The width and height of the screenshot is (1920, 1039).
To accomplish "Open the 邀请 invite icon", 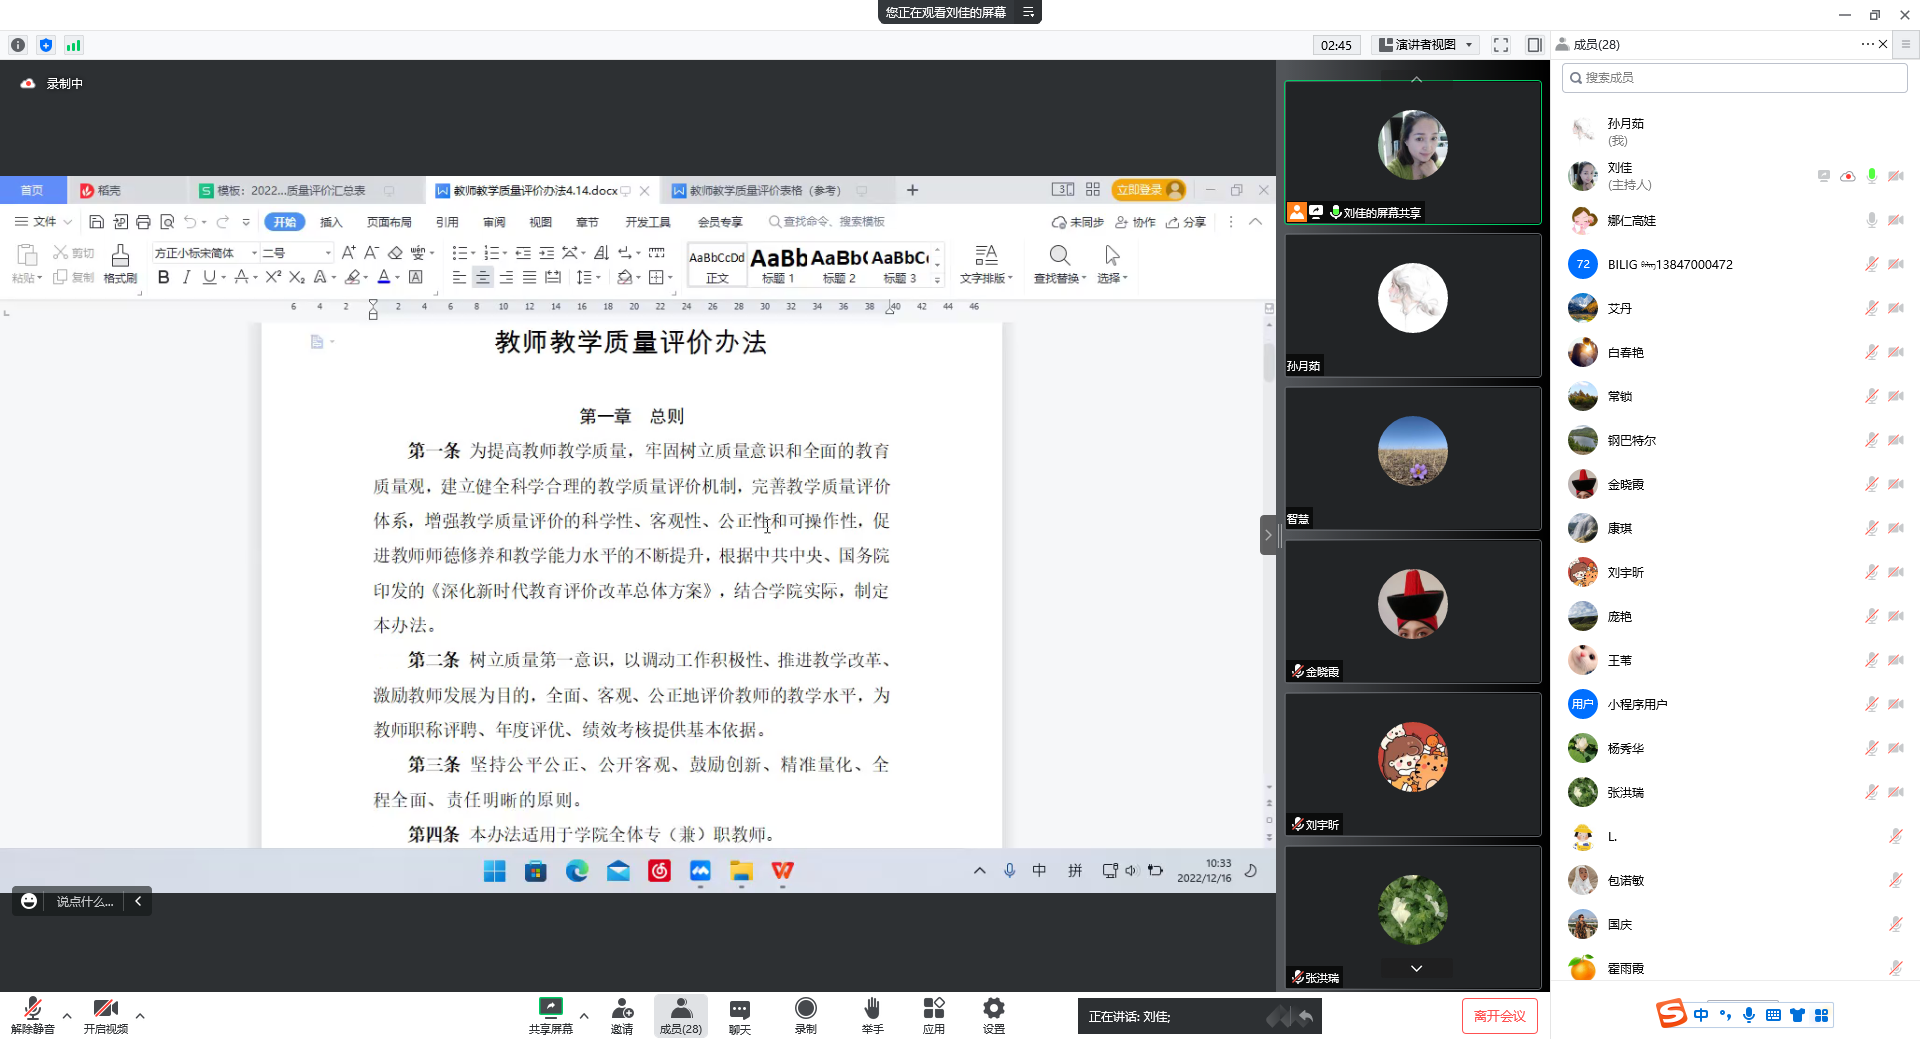I will pos(622,1015).
